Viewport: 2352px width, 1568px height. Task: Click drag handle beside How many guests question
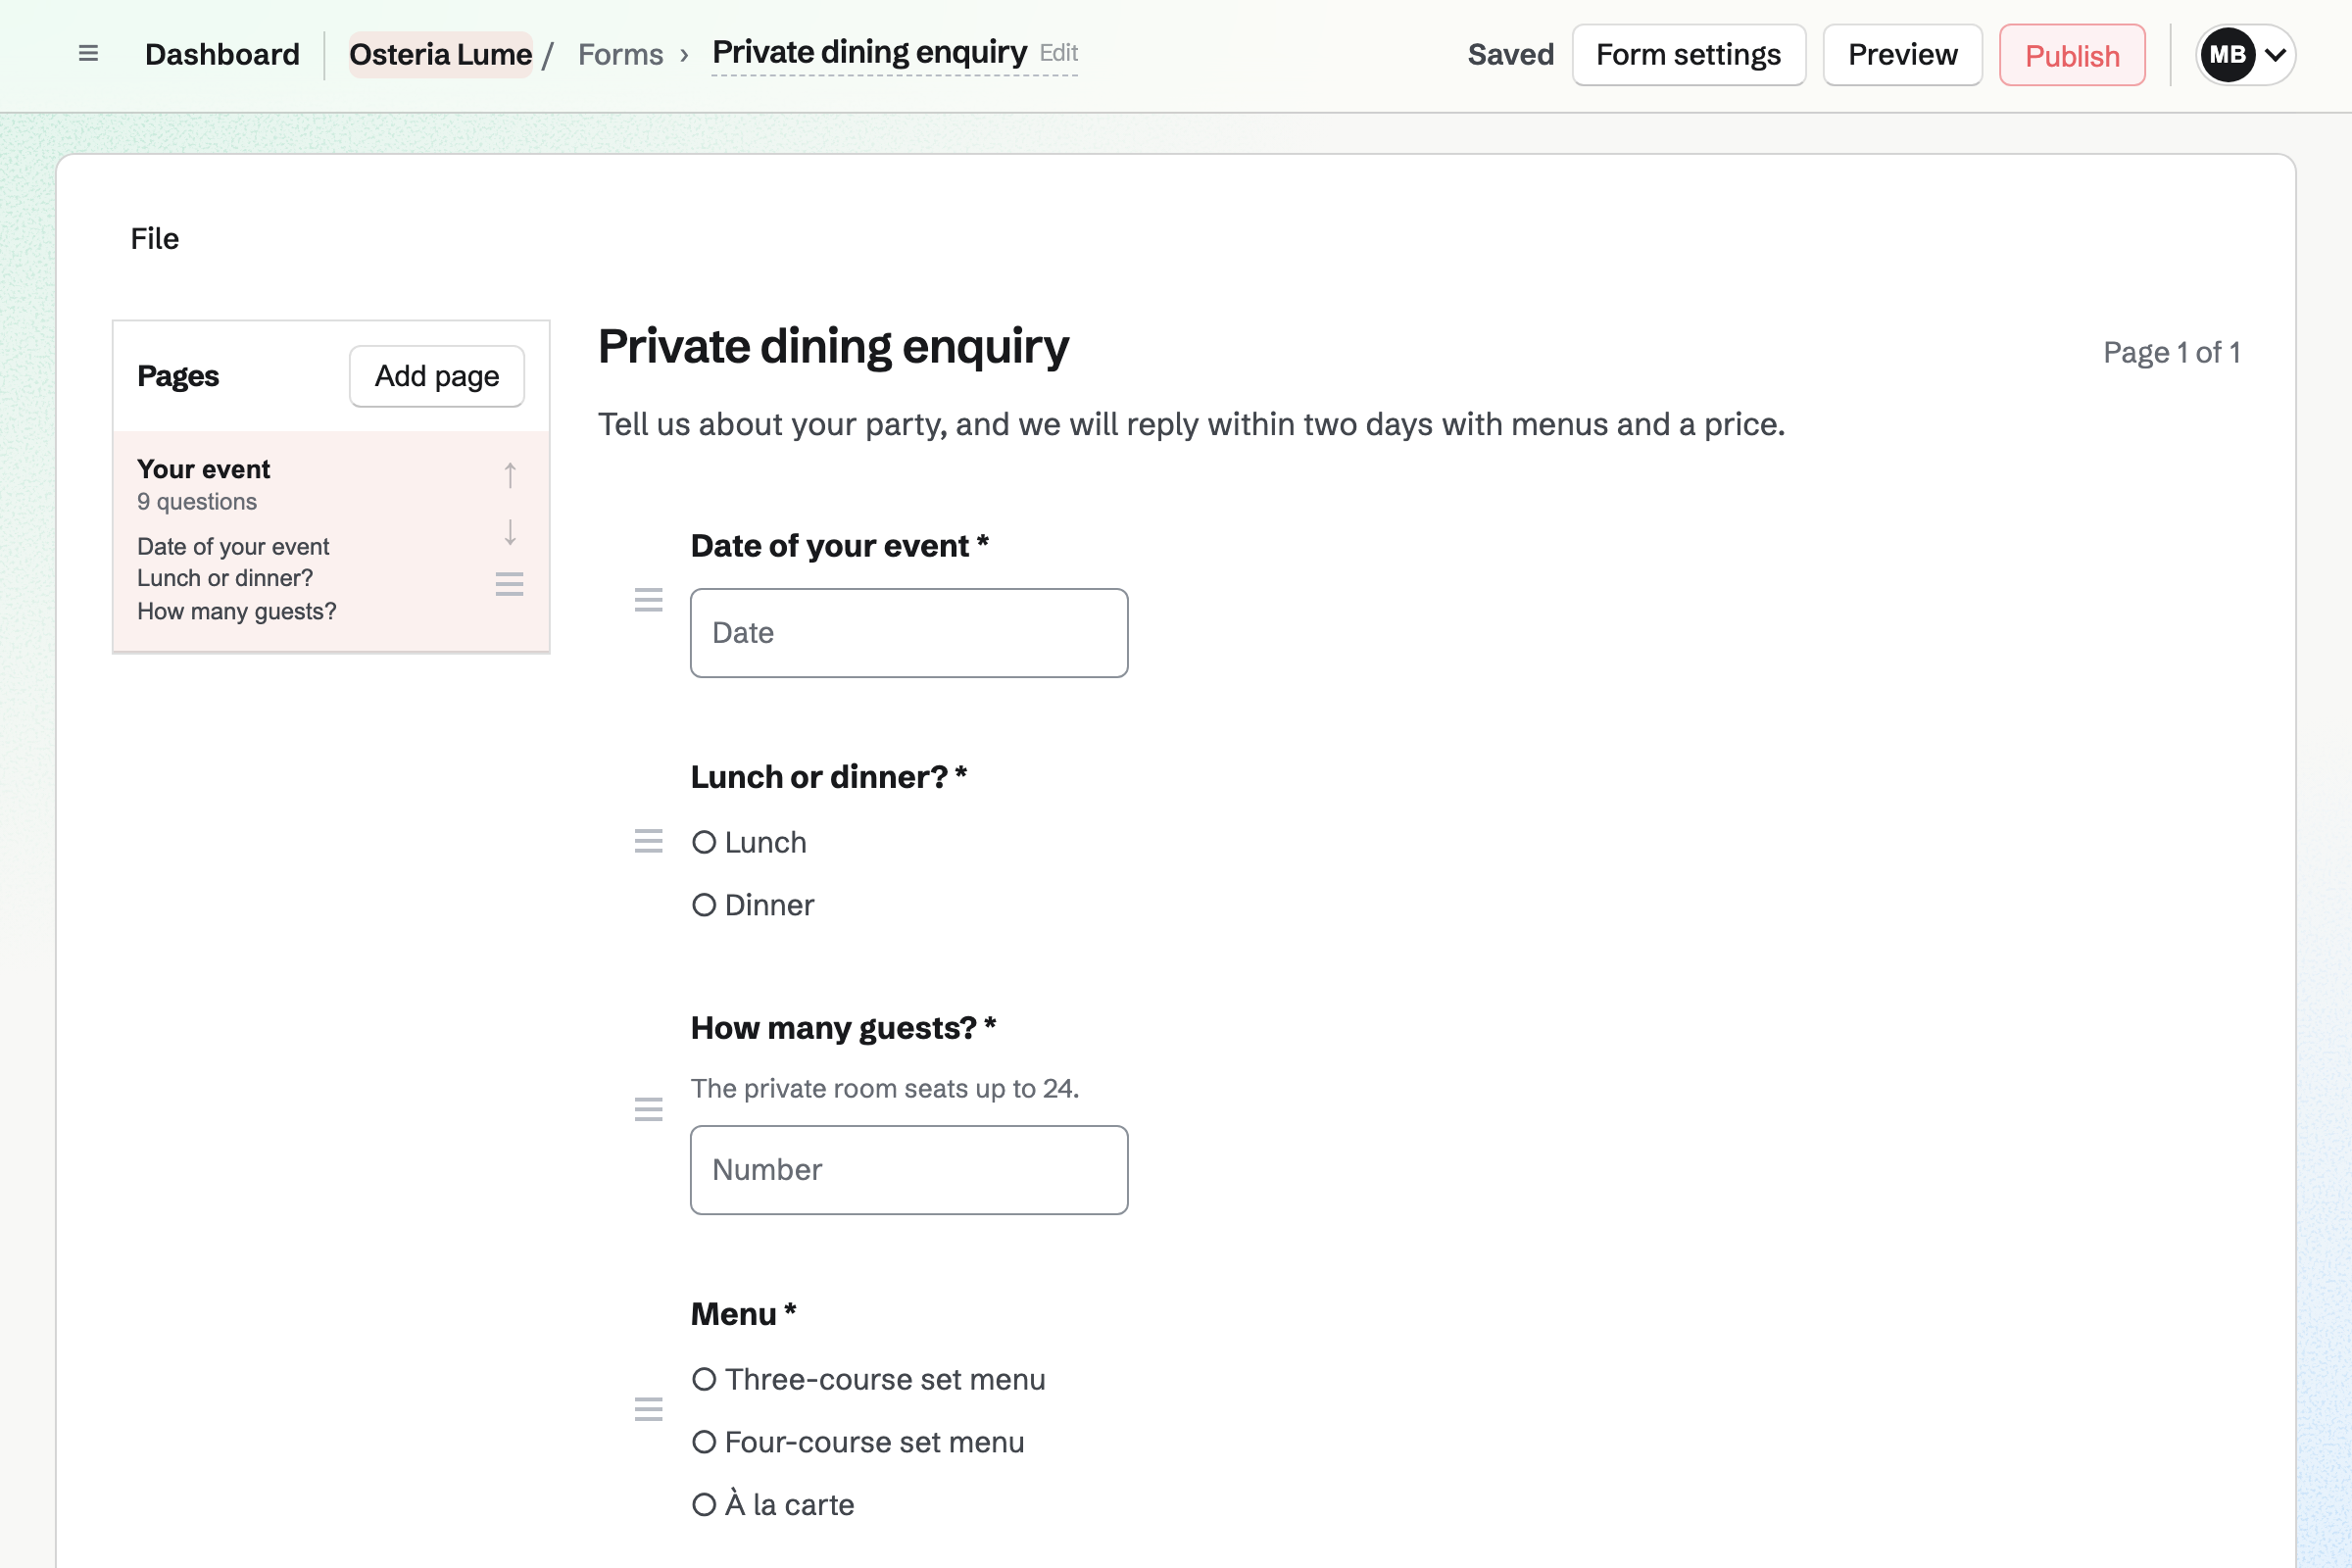pyautogui.click(x=649, y=1109)
